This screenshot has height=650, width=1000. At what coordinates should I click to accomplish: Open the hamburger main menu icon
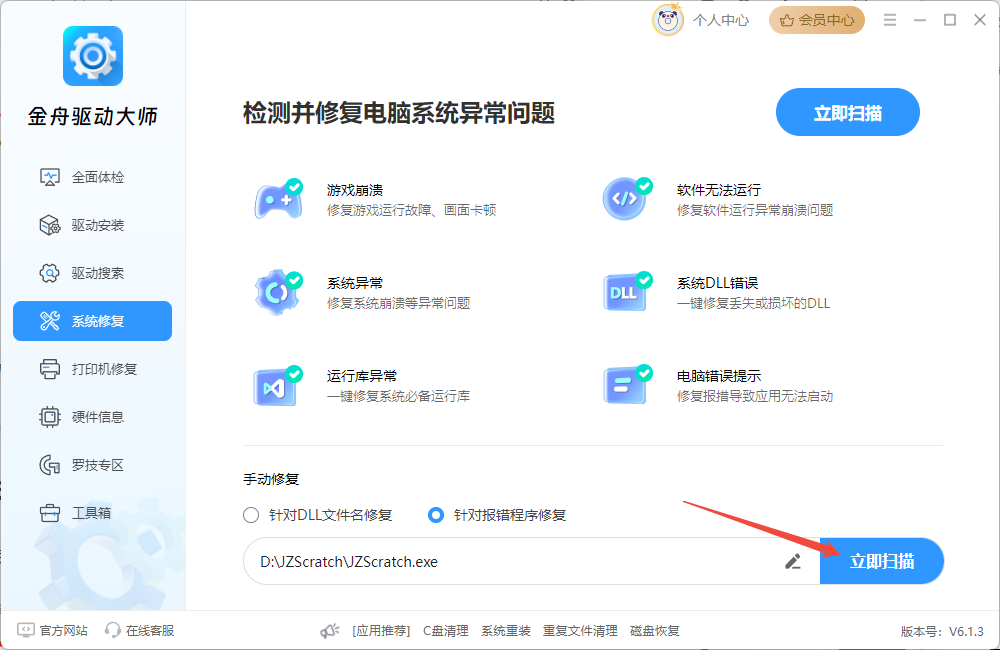click(x=890, y=20)
